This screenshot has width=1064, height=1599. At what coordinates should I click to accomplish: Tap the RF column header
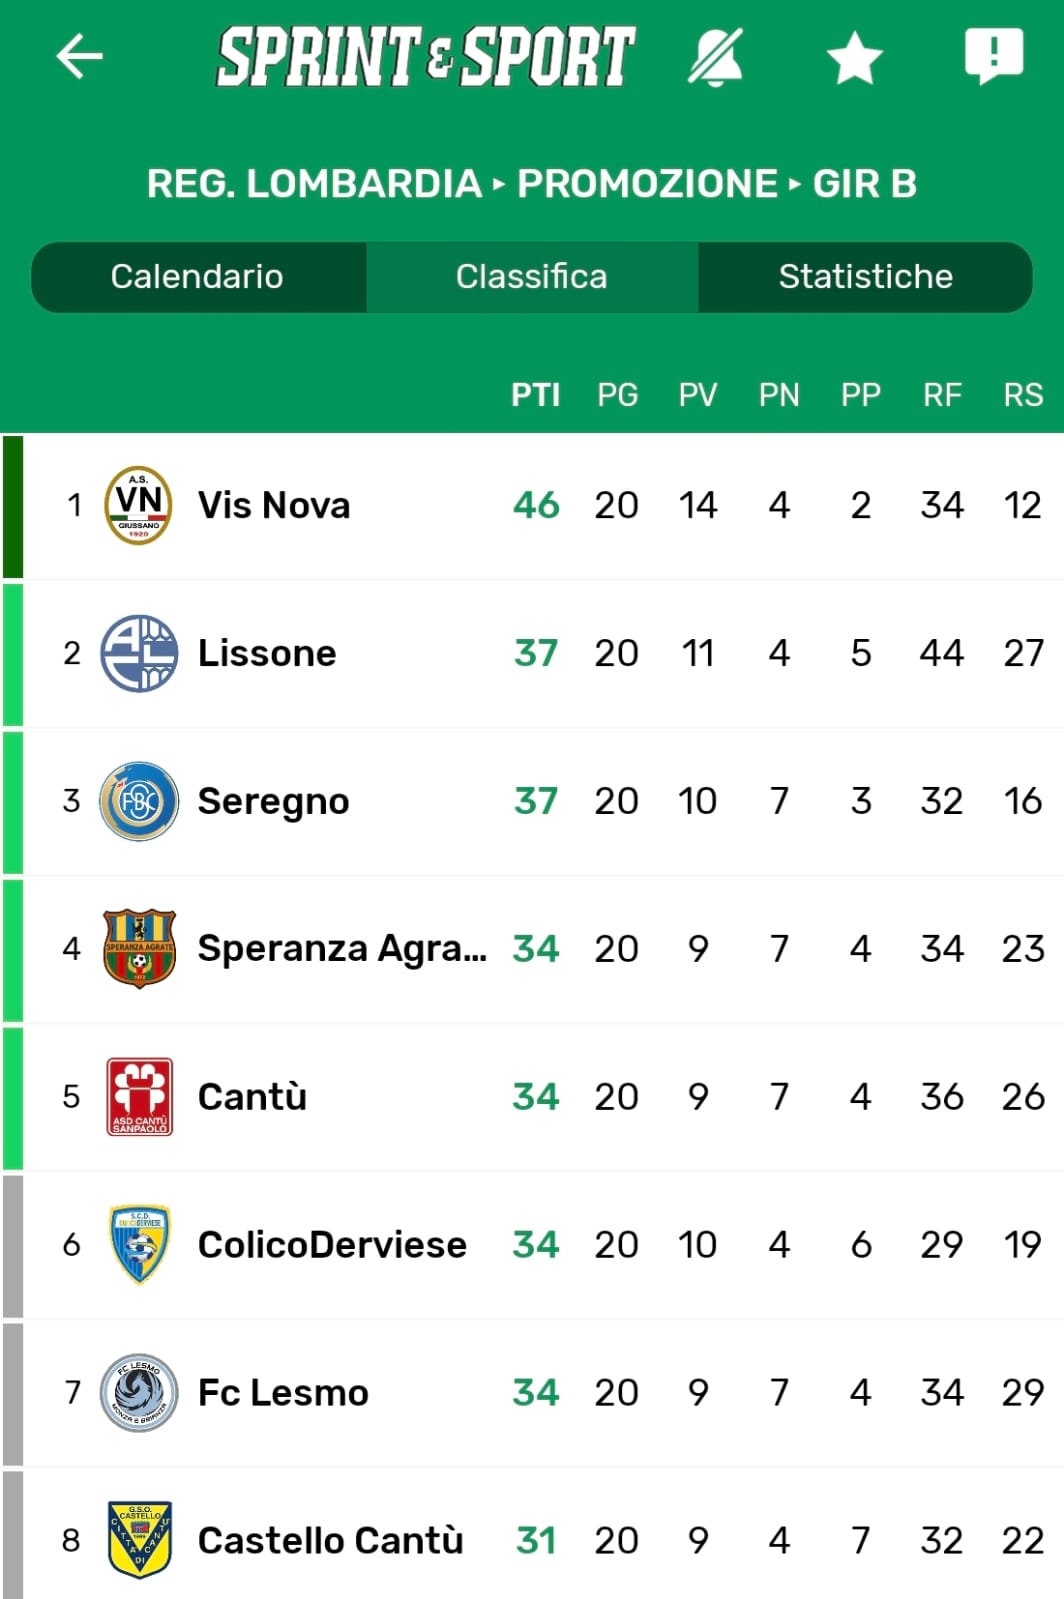click(942, 395)
